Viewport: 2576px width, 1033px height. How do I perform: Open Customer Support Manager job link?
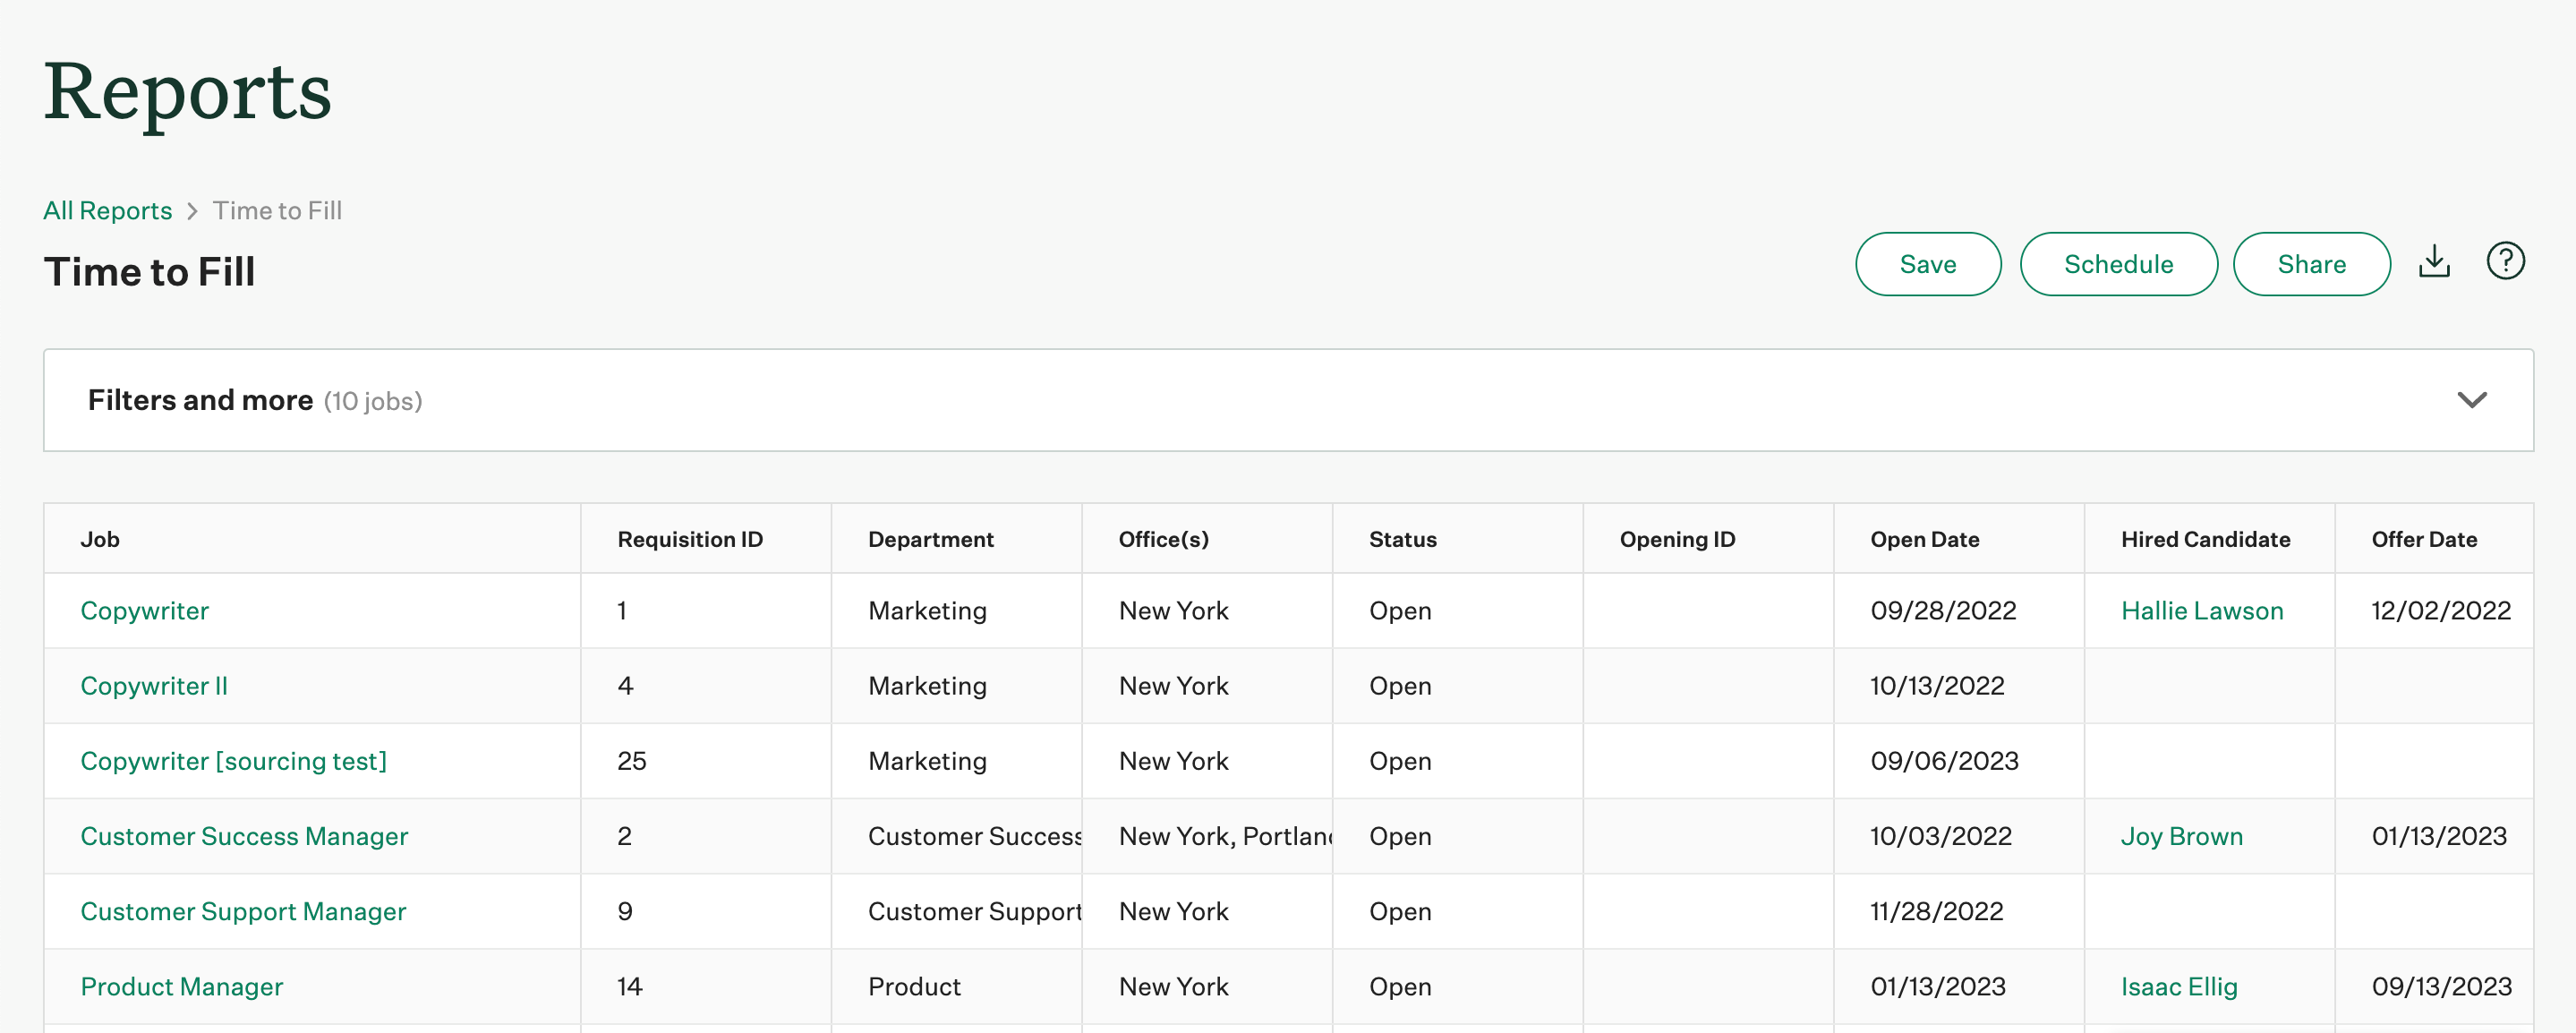click(243, 911)
